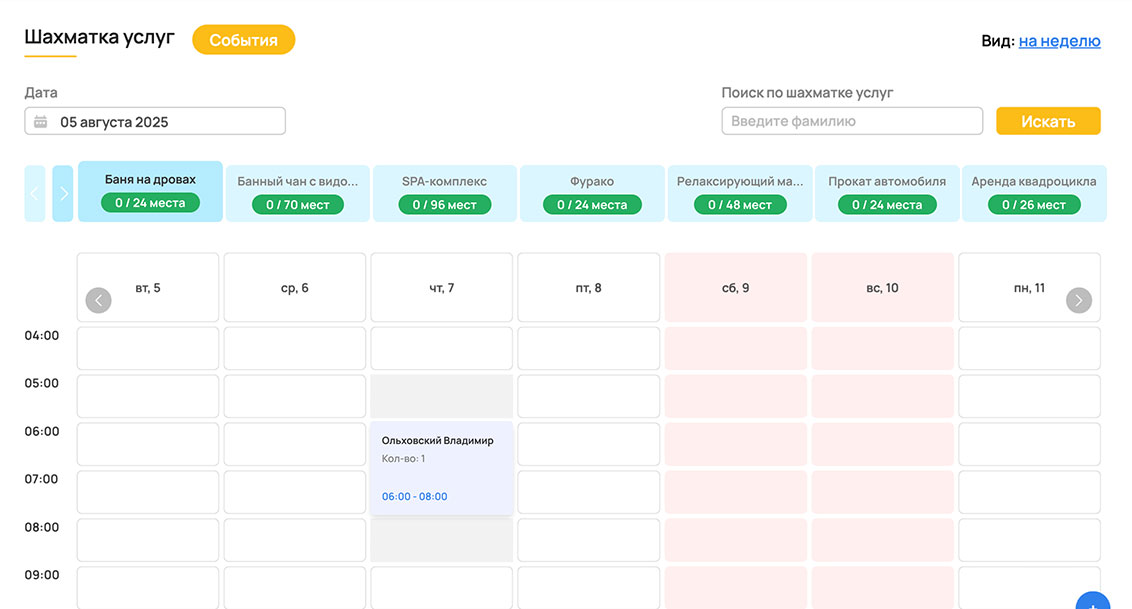Screen dimensions: 1132x609
Task: Select the Фурако service tab
Action: (x=592, y=193)
